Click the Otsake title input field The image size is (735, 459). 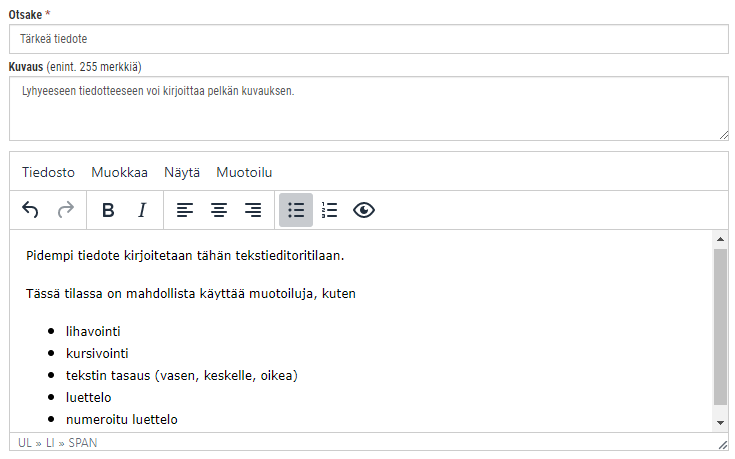pyautogui.click(x=369, y=39)
